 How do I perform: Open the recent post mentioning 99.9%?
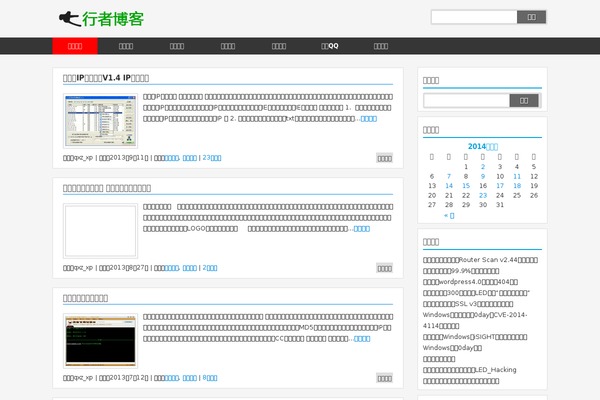click(461, 271)
